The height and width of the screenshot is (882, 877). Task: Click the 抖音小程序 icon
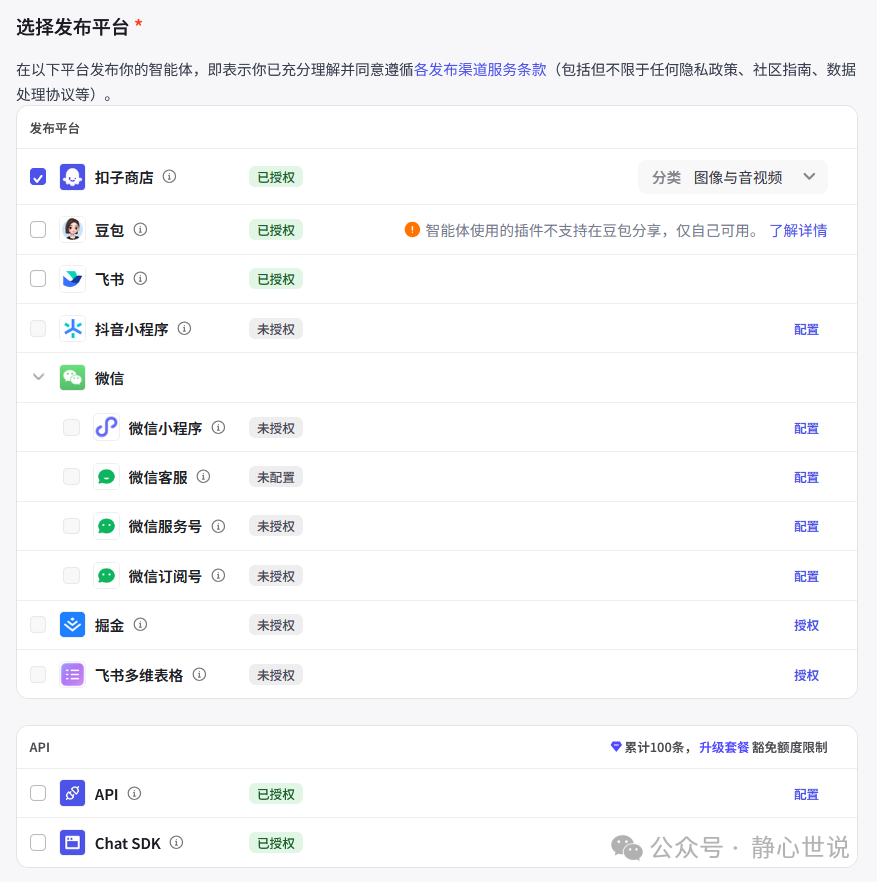coord(71,328)
